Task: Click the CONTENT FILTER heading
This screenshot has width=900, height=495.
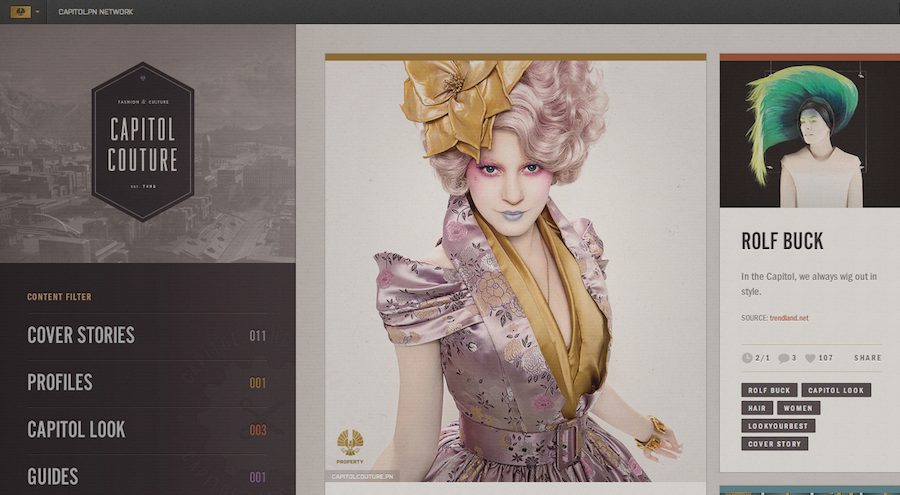Action: click(x=59, y=297)
